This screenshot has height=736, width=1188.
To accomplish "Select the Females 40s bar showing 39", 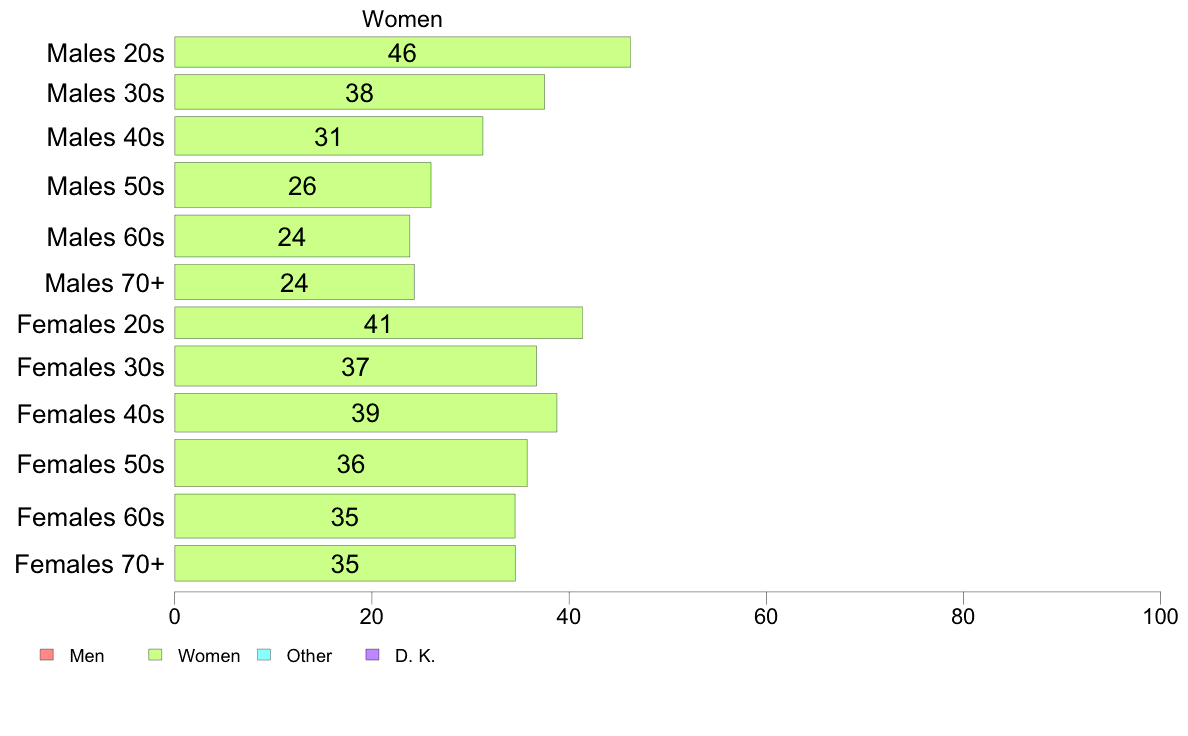I will [x=366, y=413].
